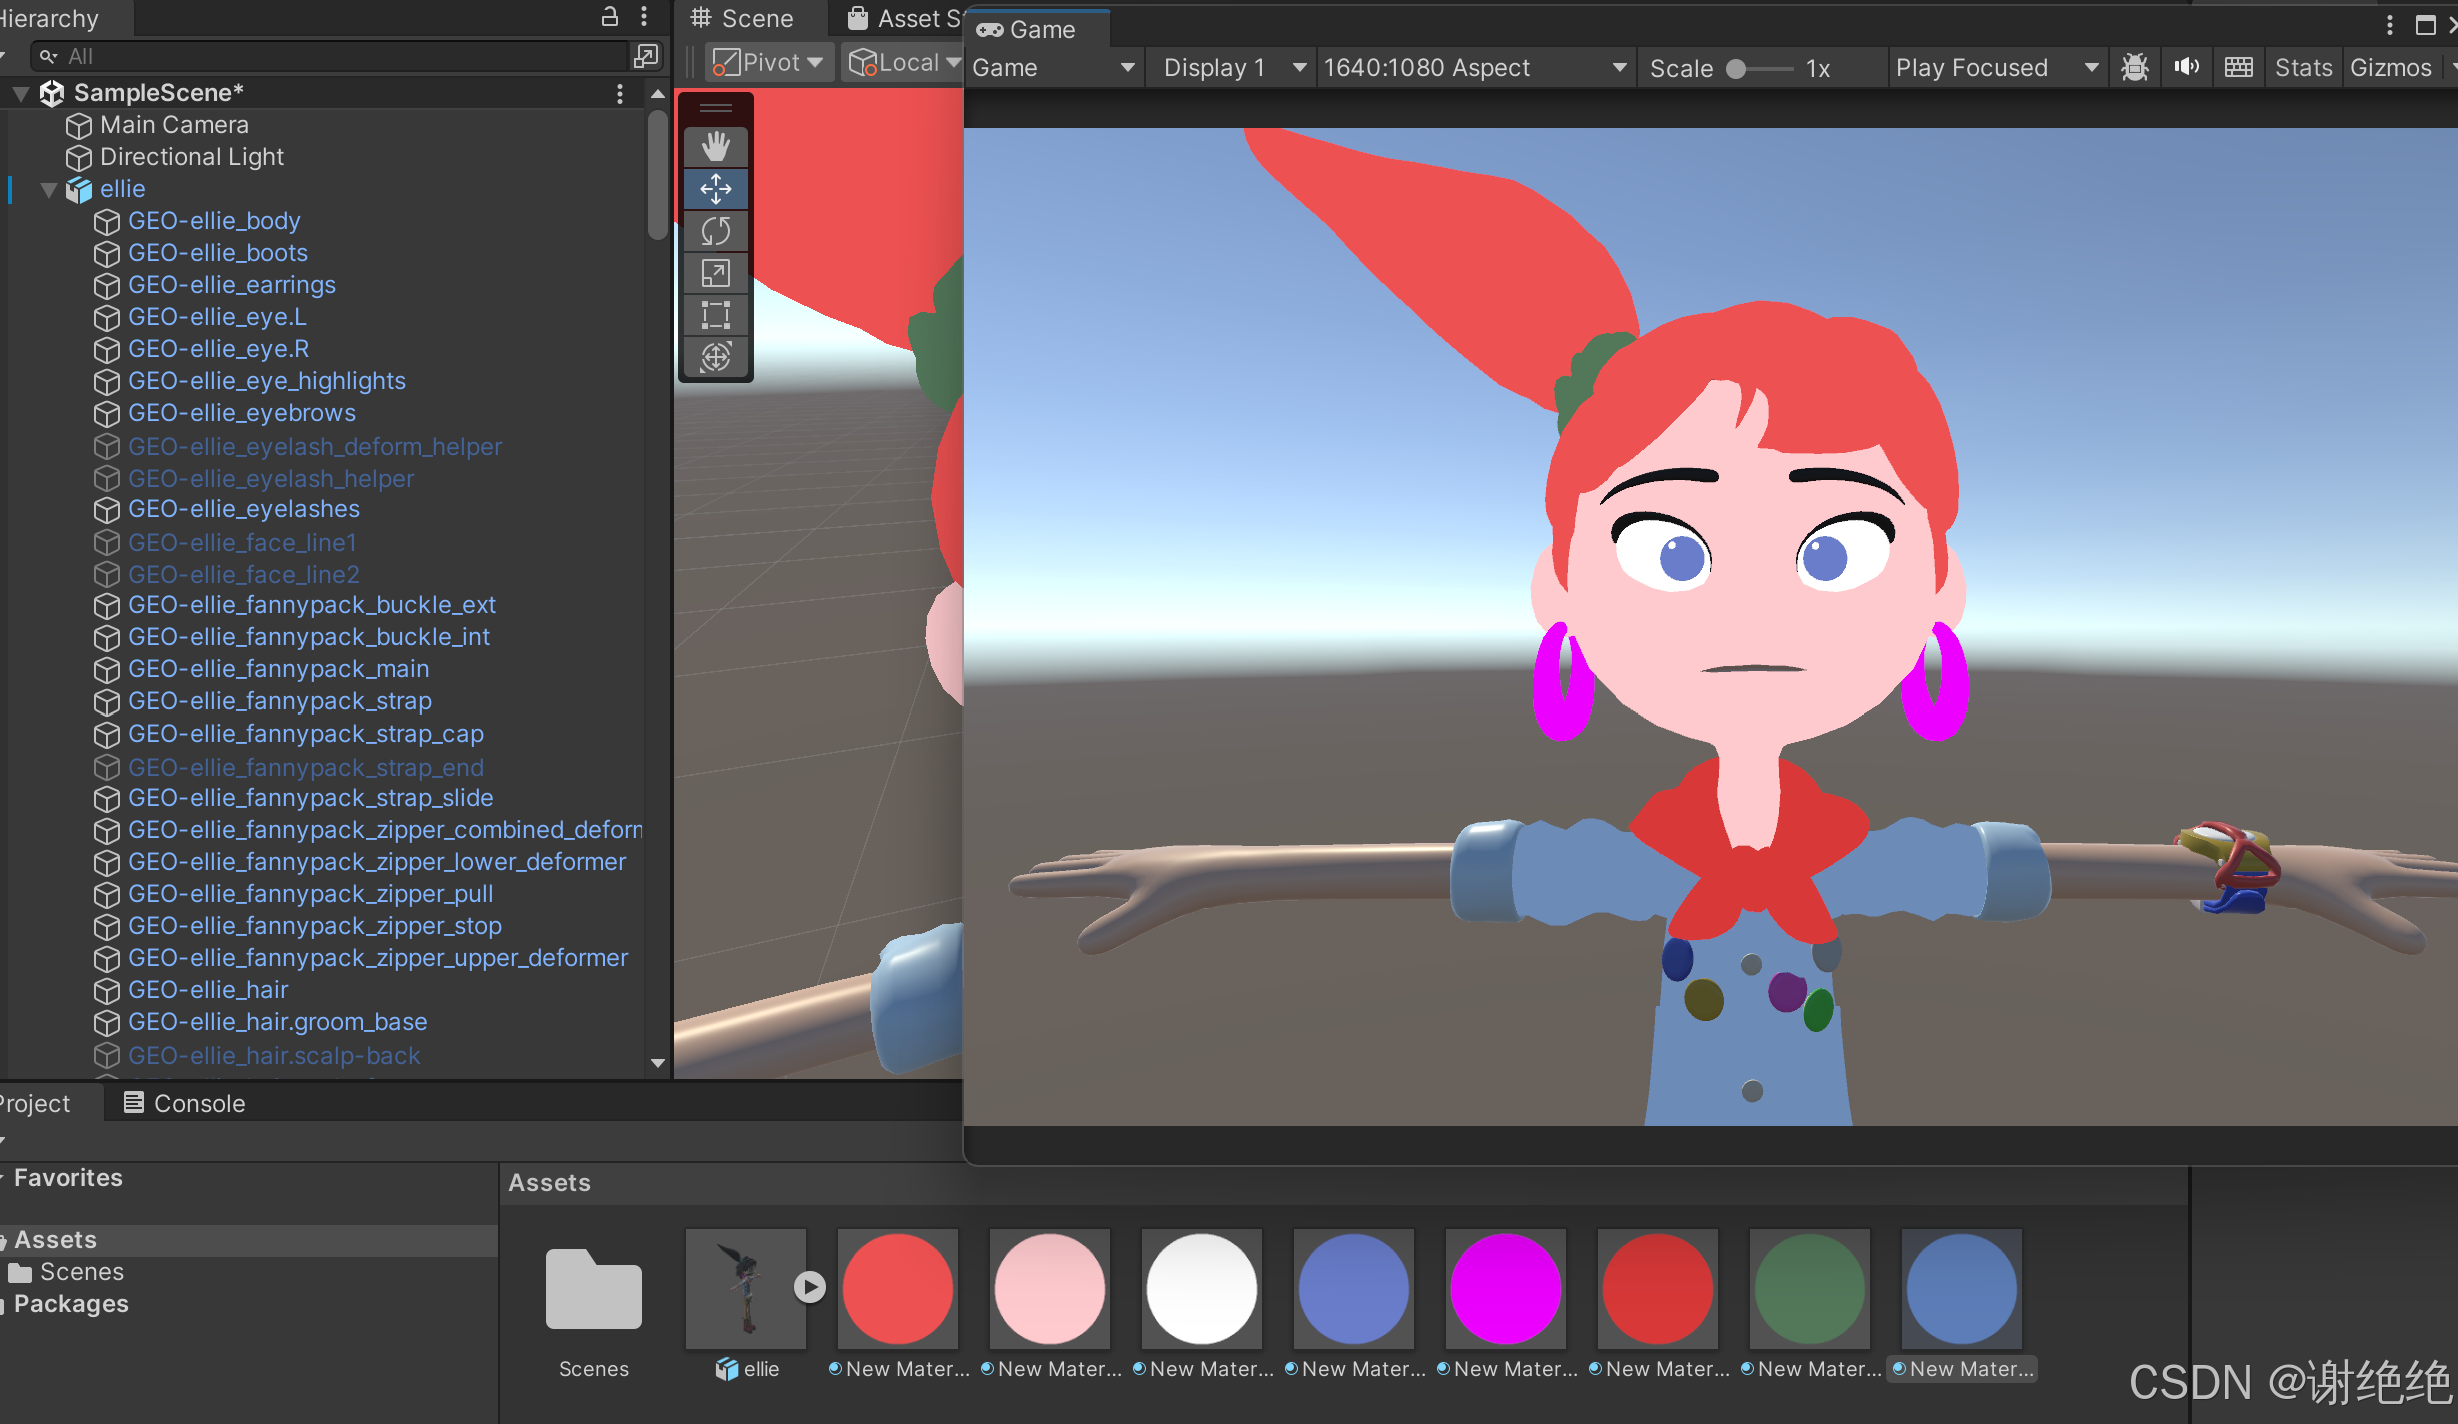
Task: Select the Hand view tool
Action: click(x=715, y=147)
